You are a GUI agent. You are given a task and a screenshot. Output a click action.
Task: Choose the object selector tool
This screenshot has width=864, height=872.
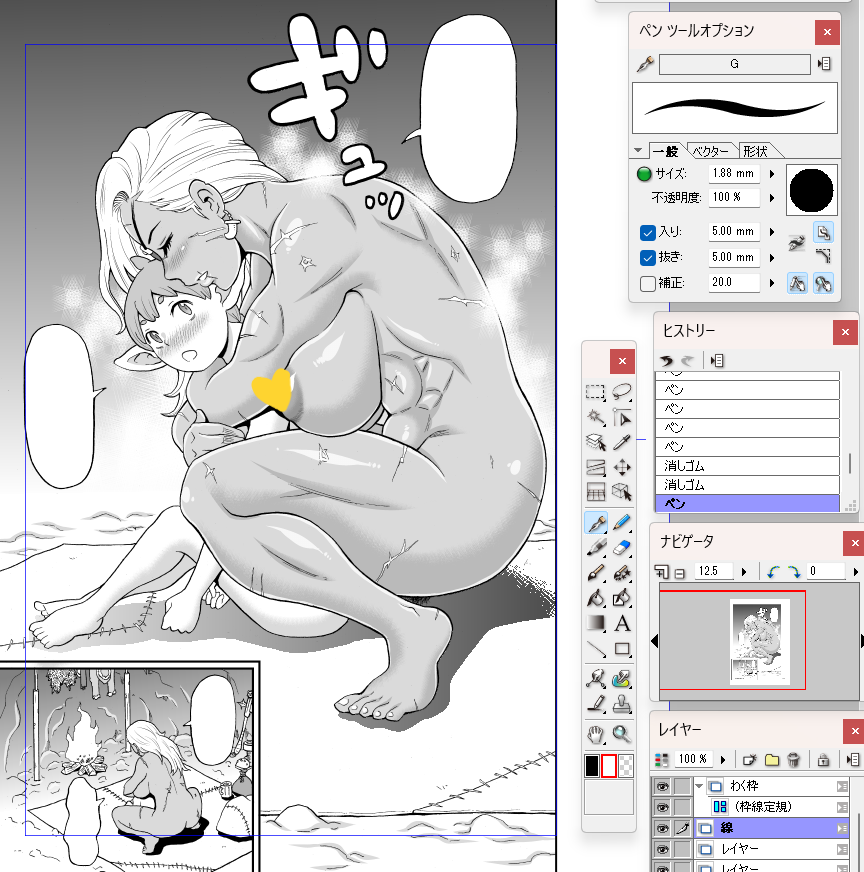(x=622, y=417)
